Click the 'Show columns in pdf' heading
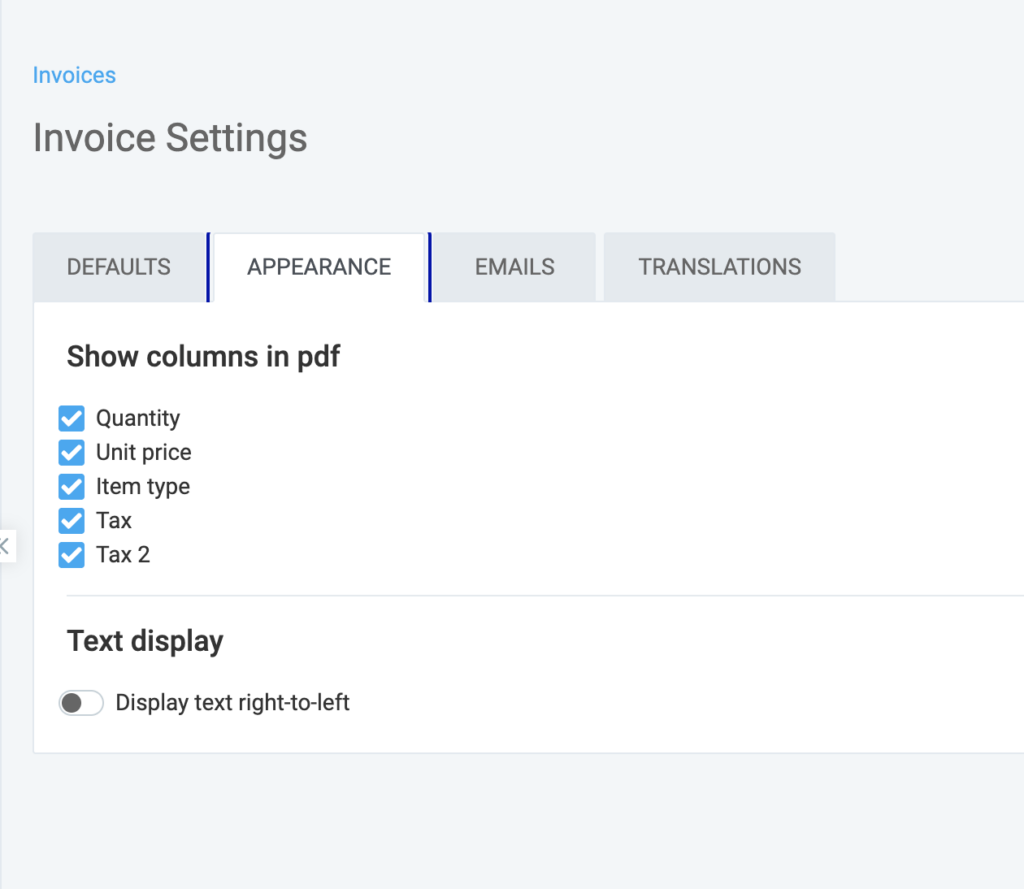 pyautogui.click(x=203, y=357)
